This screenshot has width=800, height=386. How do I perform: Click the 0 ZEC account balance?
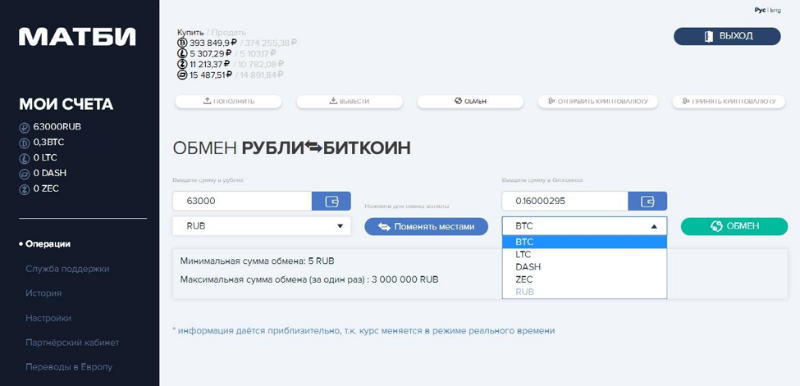[46, 189]
